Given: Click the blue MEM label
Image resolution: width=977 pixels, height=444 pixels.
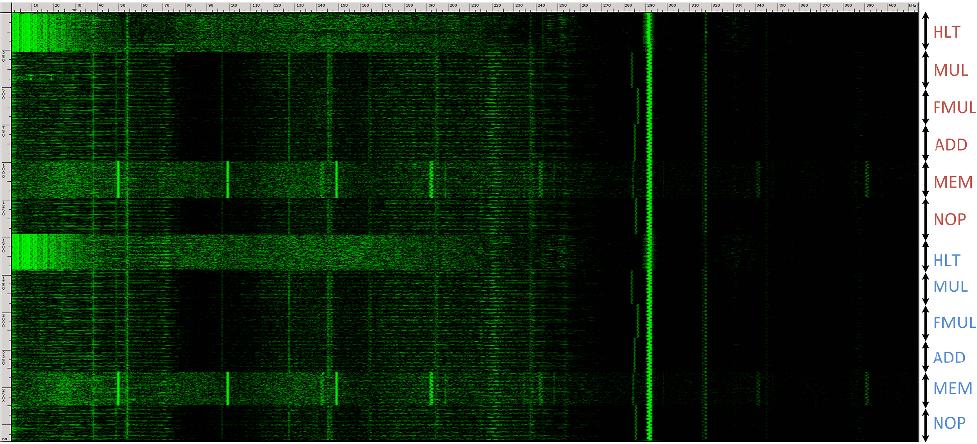Looking at the screenshot, I should (x=952, y=388).
